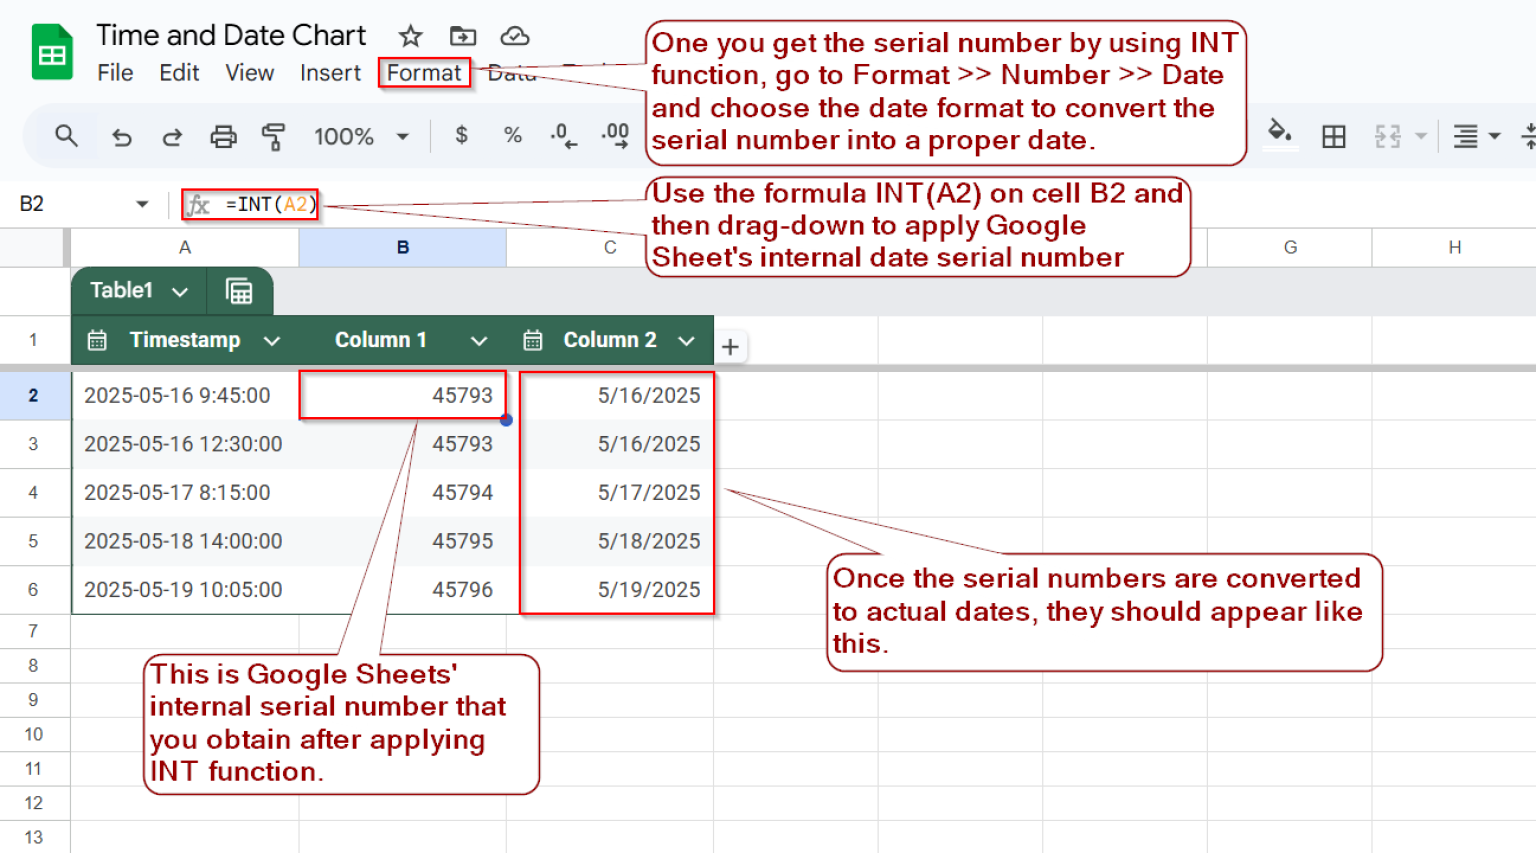Click the Undo icon
This screenshot has height=853, width=1536.
coord(121,136)
